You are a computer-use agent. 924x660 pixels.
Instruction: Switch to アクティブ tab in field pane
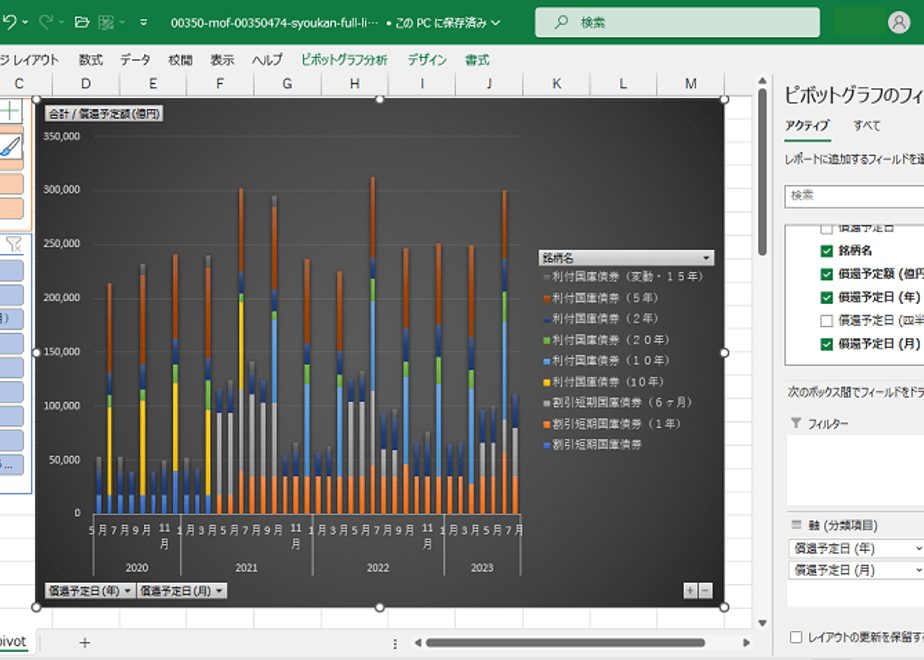coord(807,126)
